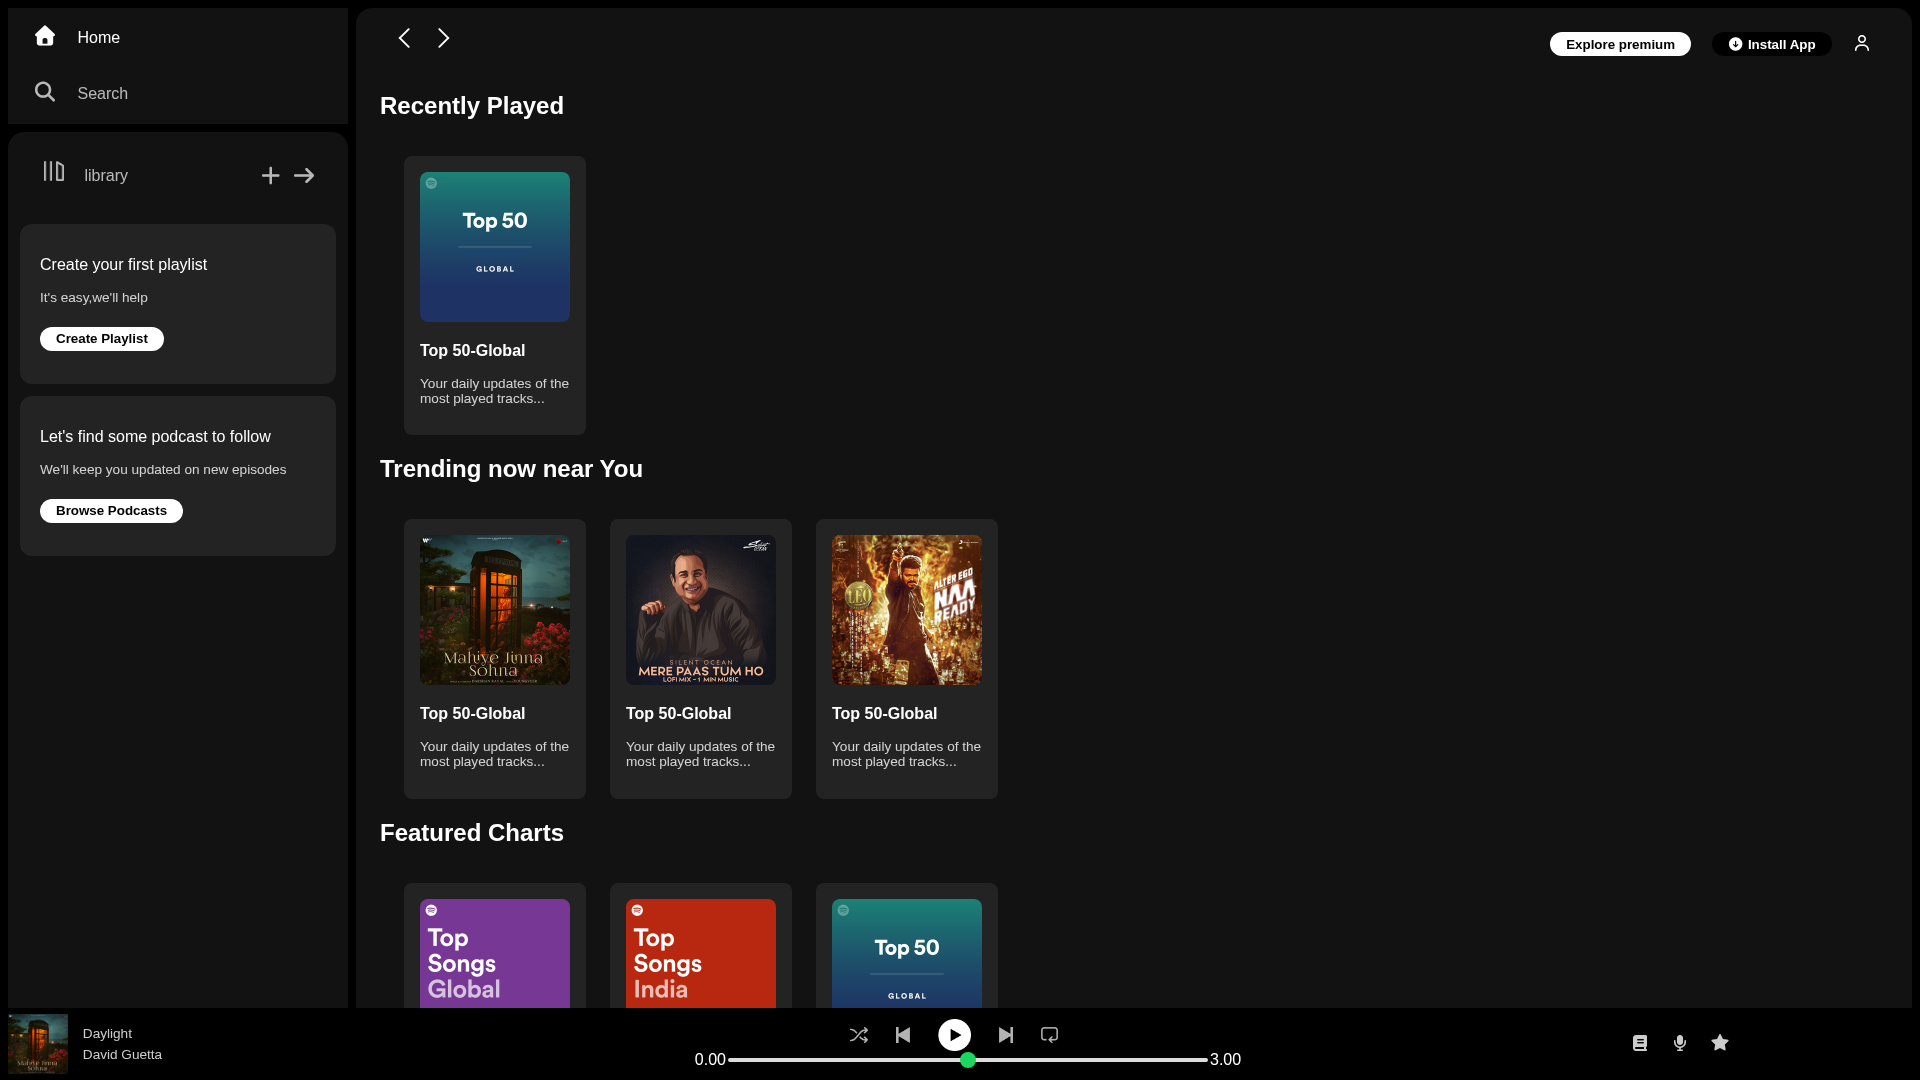
Task: Click the Install App button
Action: click(x=1772, y=44)
